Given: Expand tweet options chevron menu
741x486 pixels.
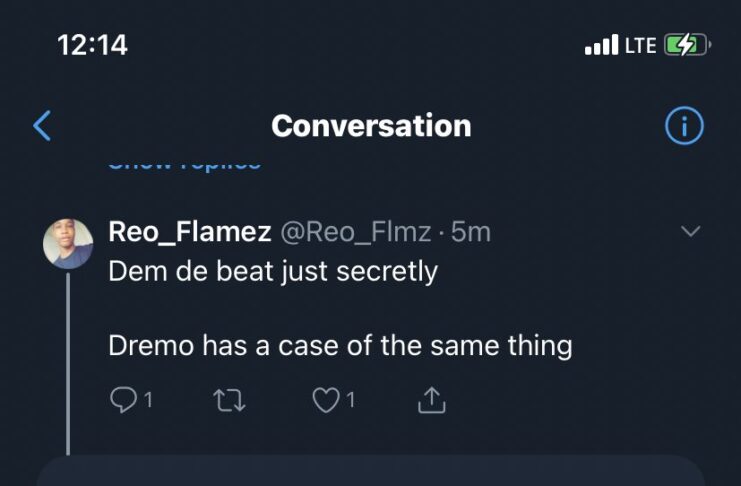Looking at the screenshot, I should (690, 232).
